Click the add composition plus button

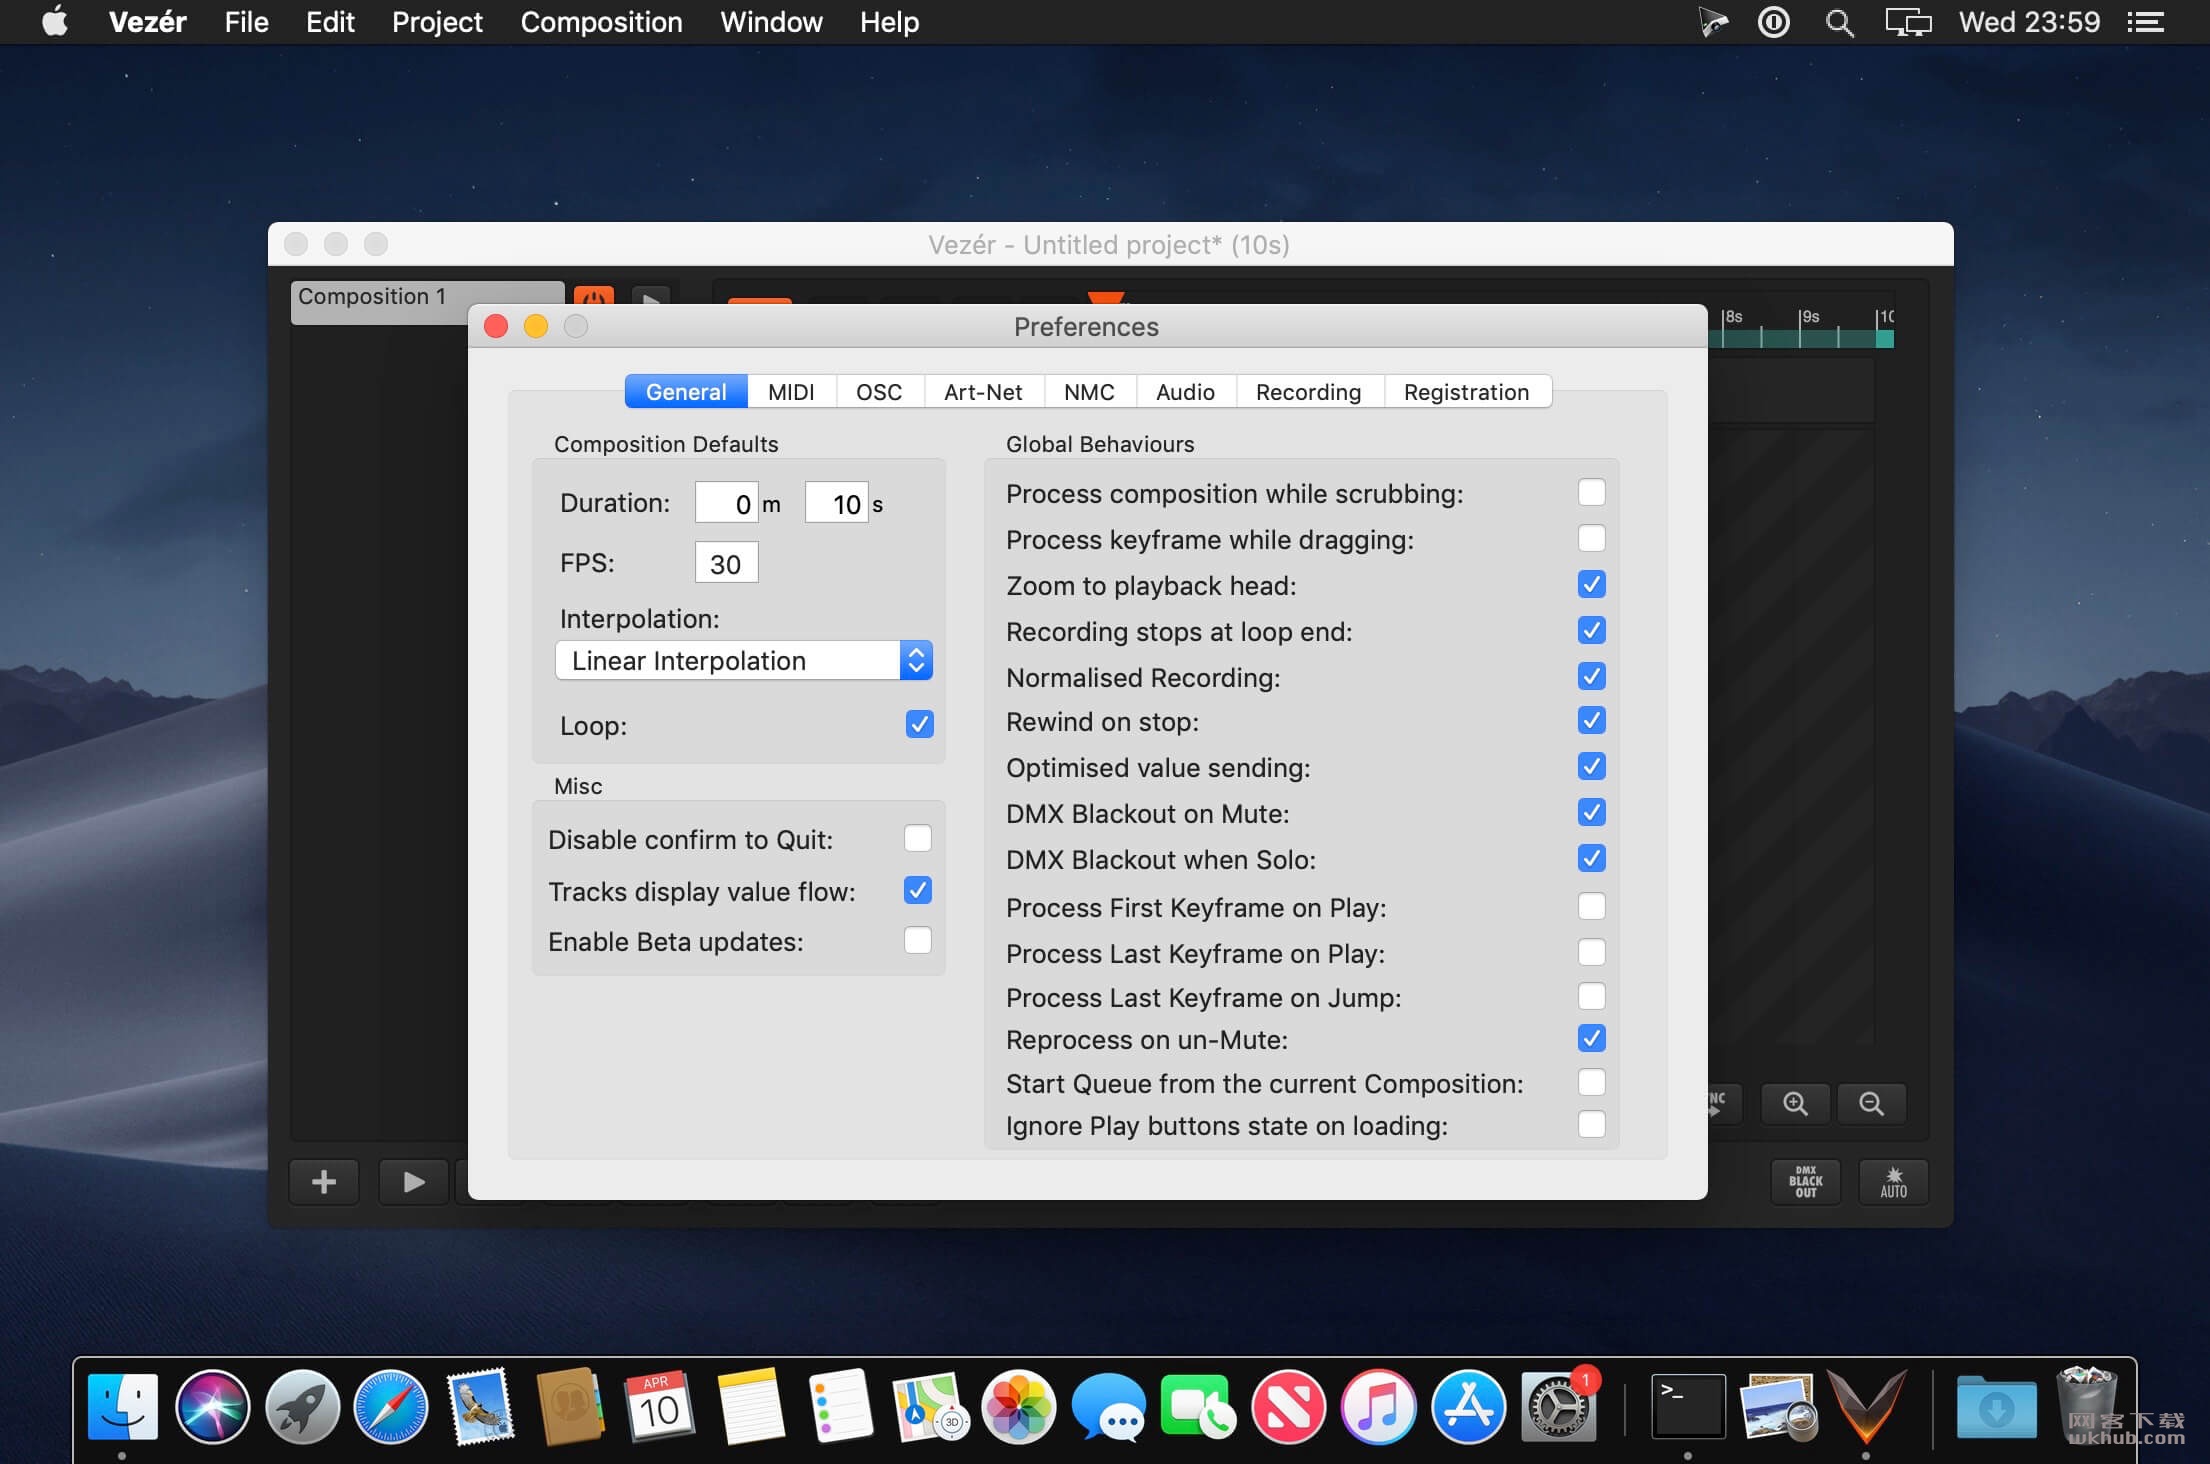324,1182
